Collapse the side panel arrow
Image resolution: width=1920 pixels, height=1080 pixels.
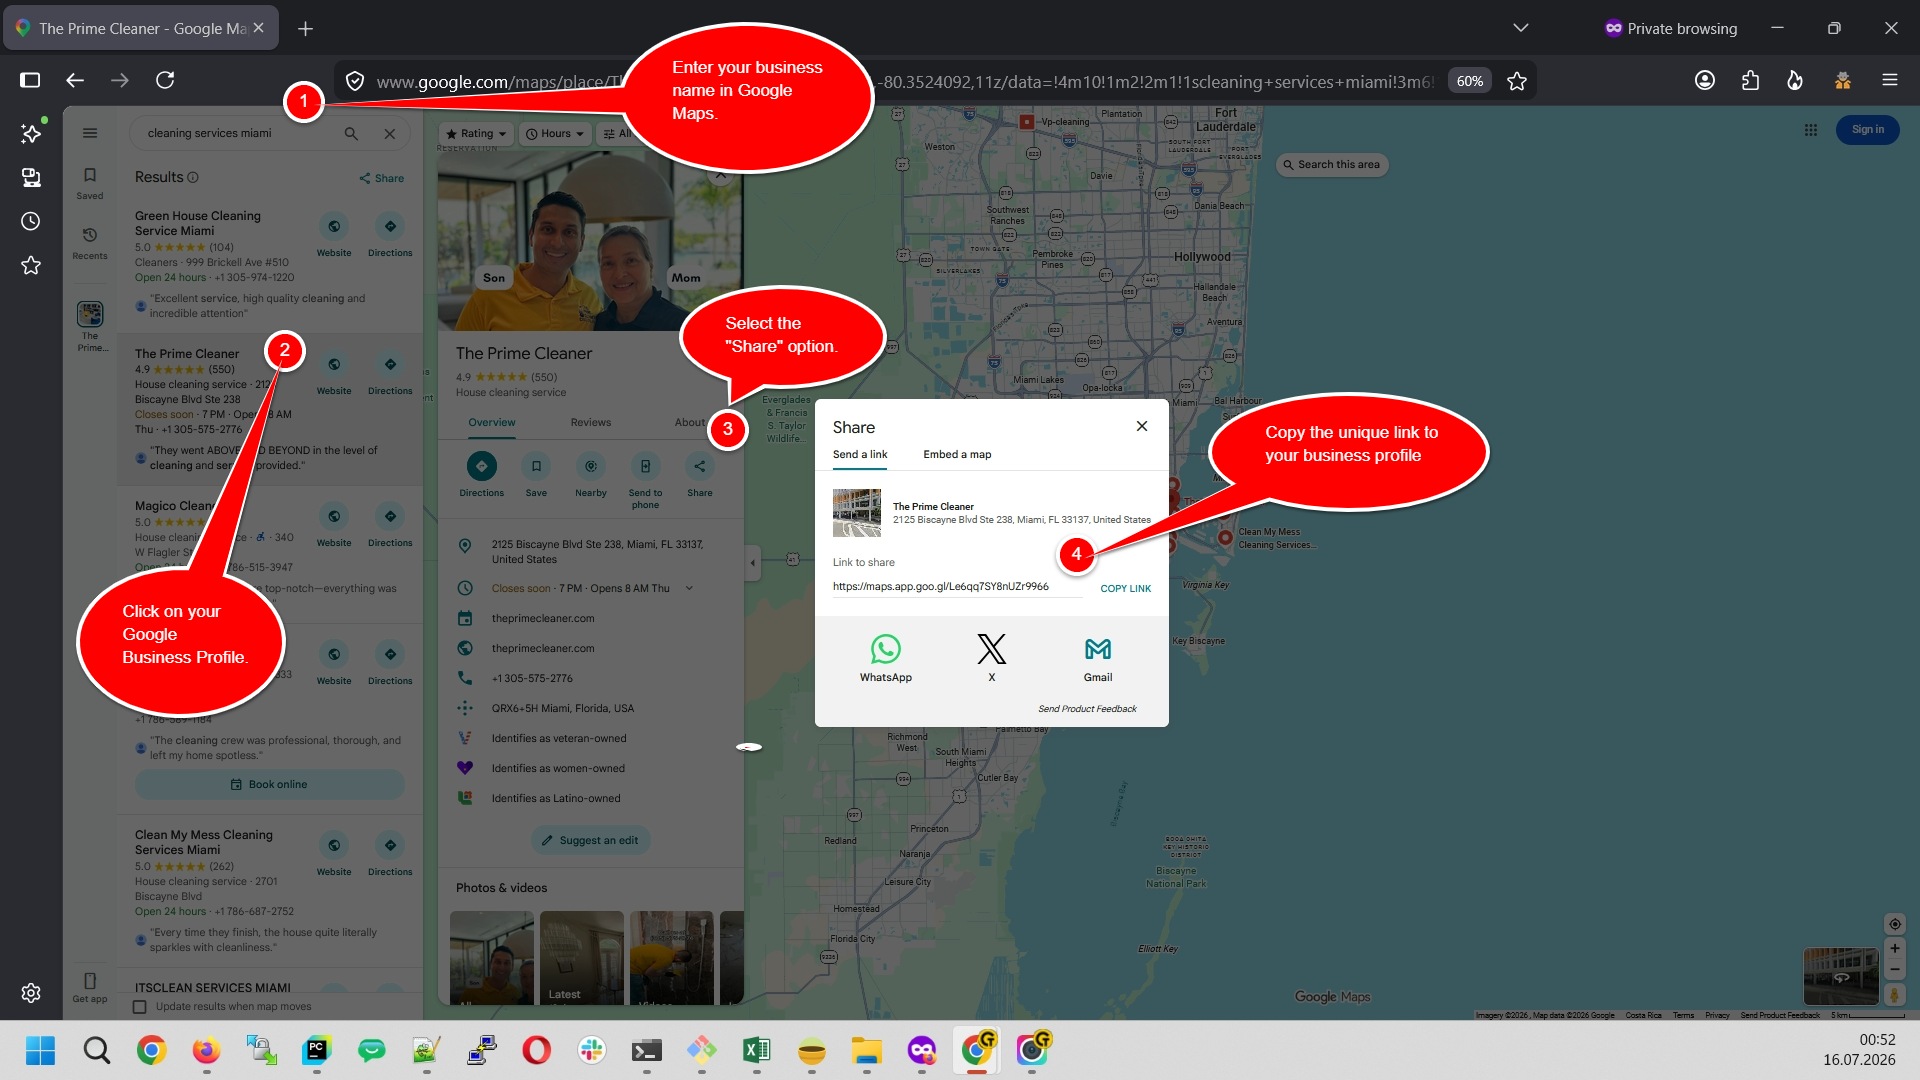click(753, 563)
